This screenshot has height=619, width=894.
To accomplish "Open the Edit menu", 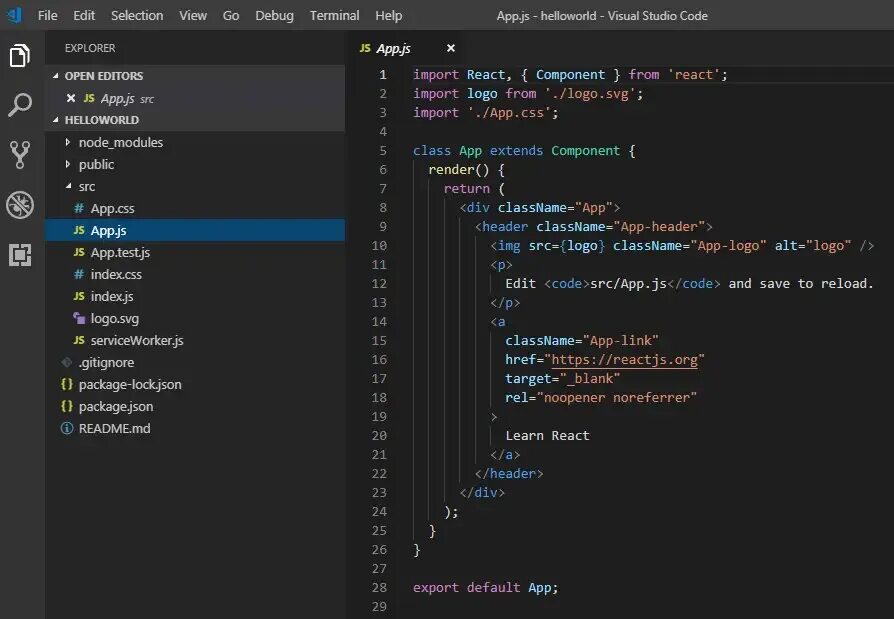I will pos(84,15).
